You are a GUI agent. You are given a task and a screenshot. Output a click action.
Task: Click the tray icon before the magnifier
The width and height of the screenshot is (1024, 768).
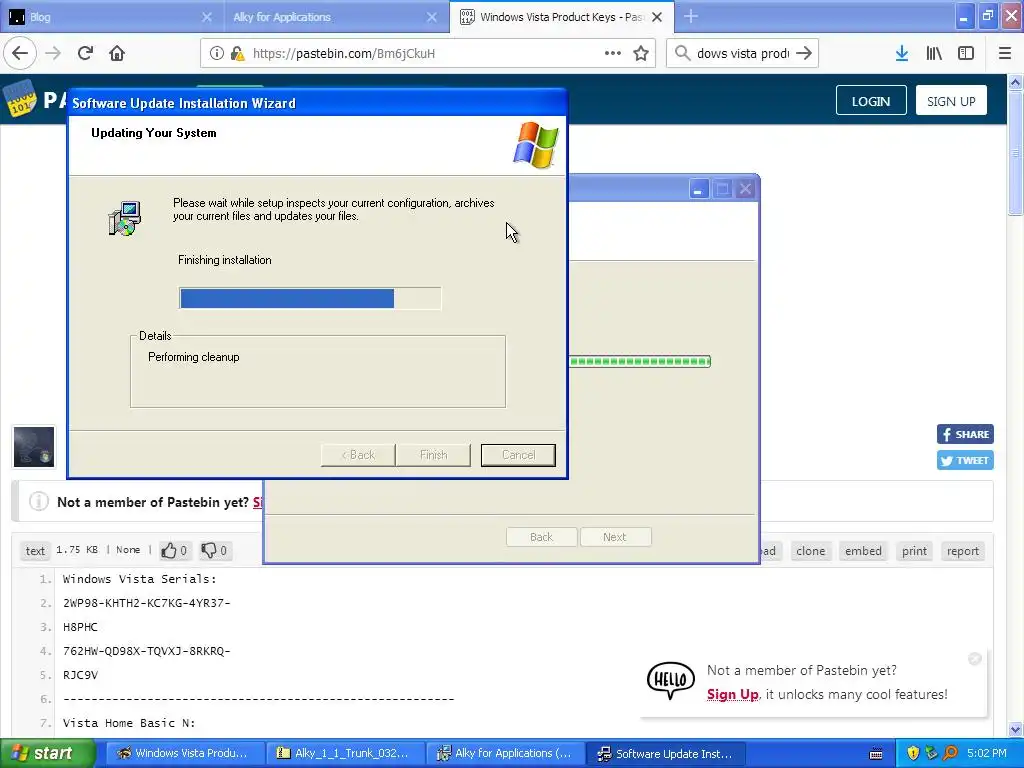pos(931,754)
